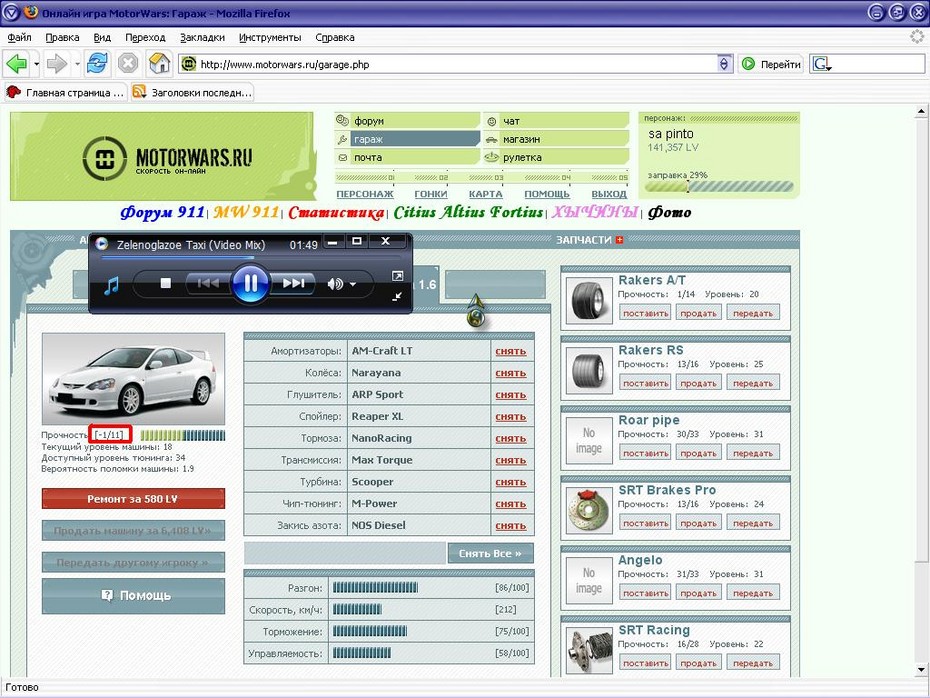Reload the page with refresh icon
This screenshot has width=930, height=698.
coord(97,63)
